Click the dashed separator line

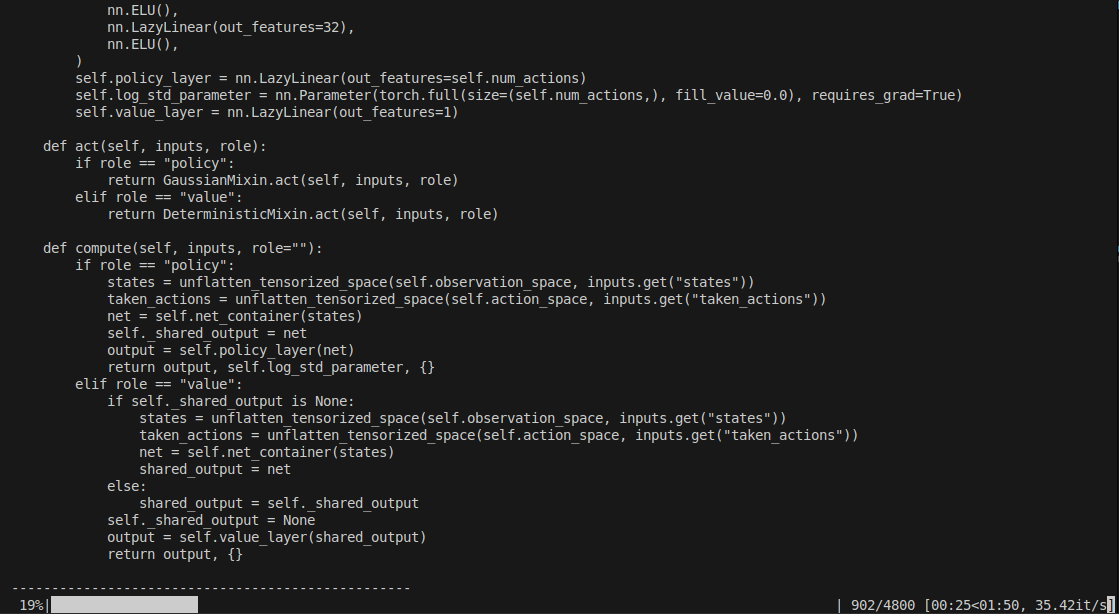(211, 588)
